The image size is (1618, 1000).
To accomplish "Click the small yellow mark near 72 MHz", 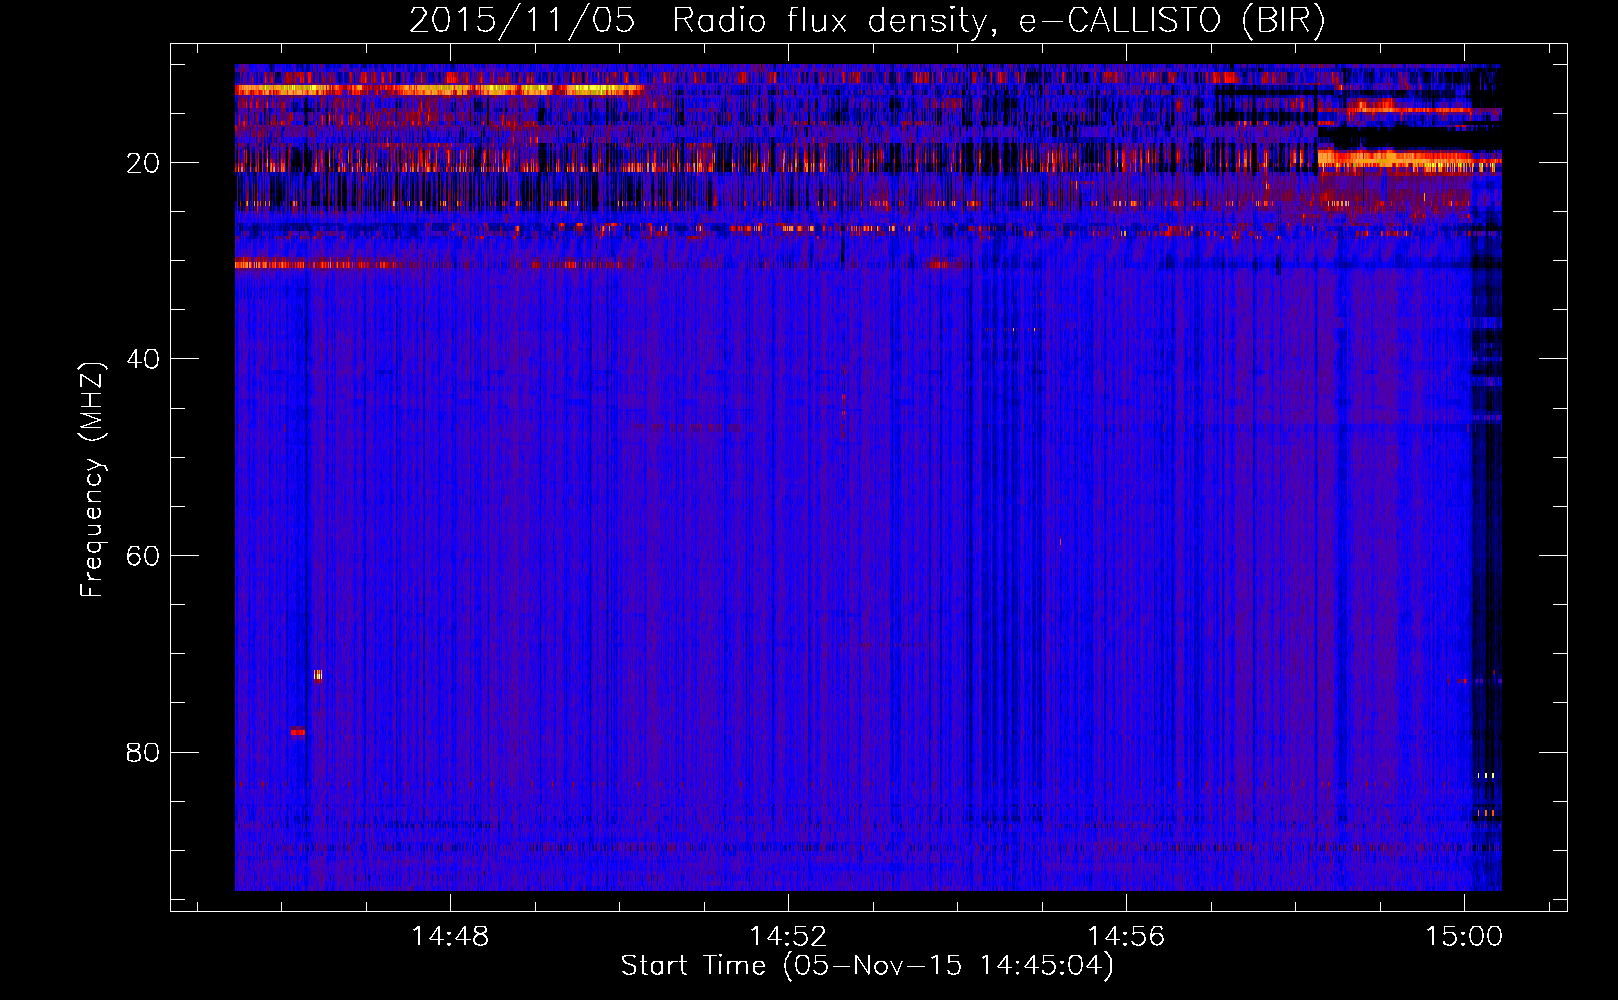I will (318, 675).
